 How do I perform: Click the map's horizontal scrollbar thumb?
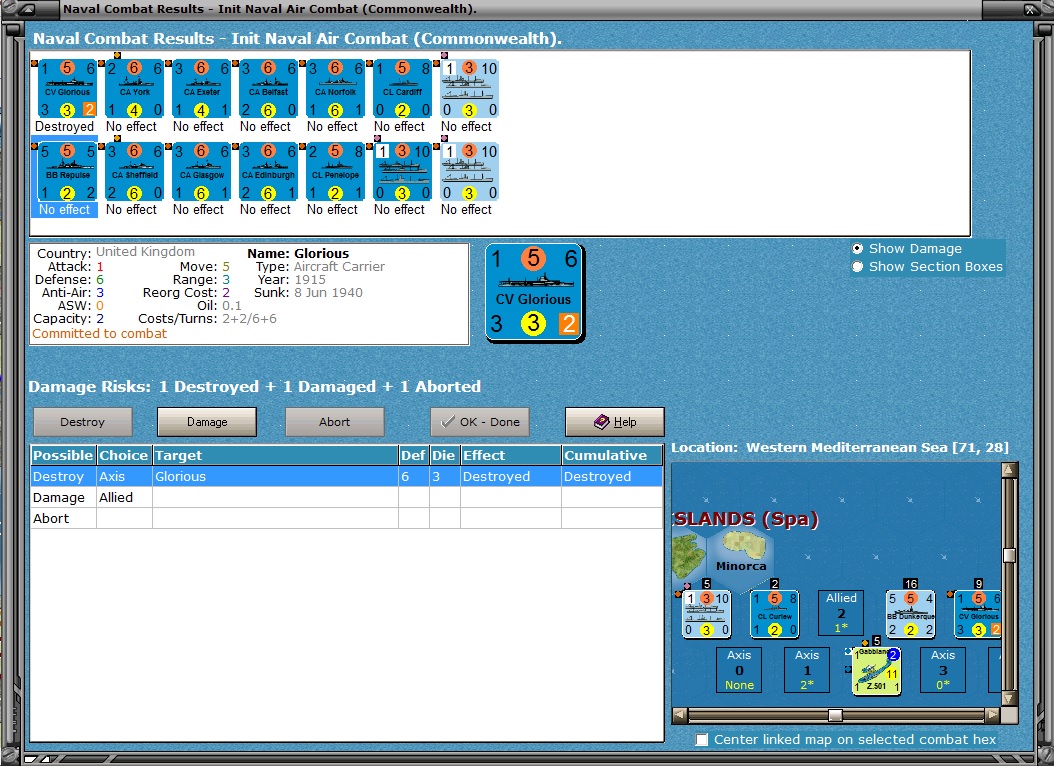(835, 715)
